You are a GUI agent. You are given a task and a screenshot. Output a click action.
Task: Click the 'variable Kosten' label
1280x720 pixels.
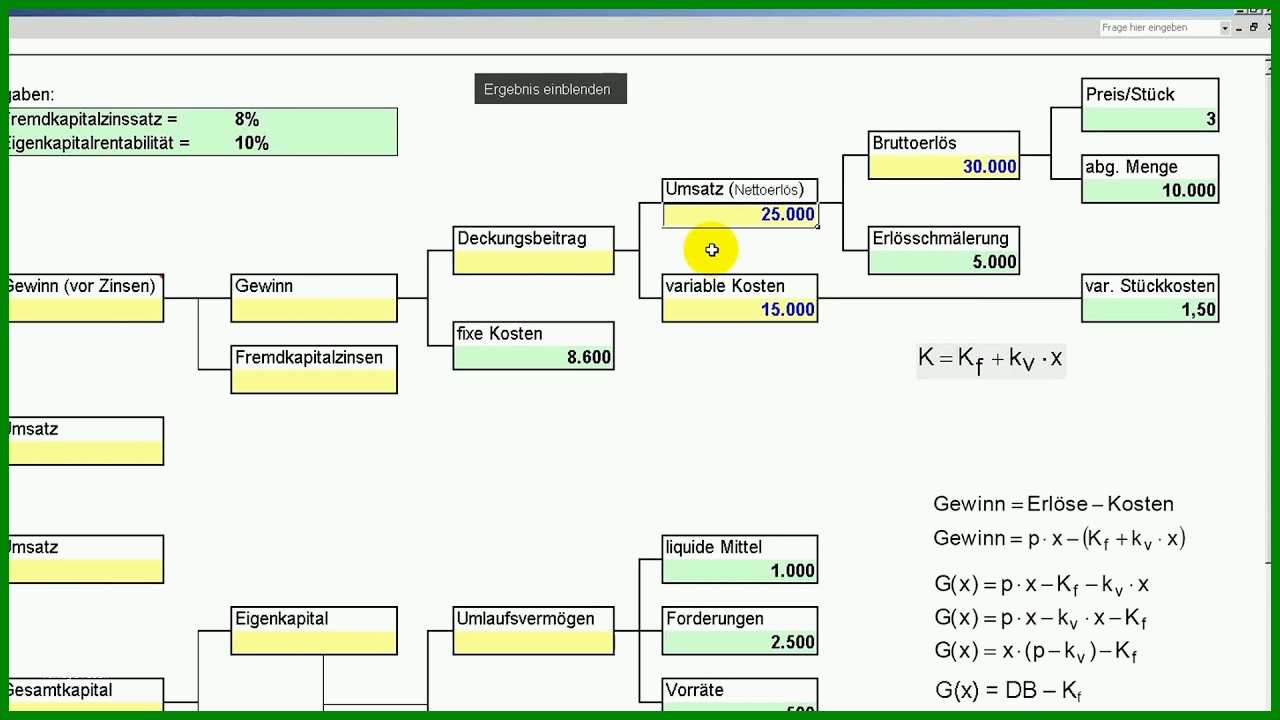(725, 286)
